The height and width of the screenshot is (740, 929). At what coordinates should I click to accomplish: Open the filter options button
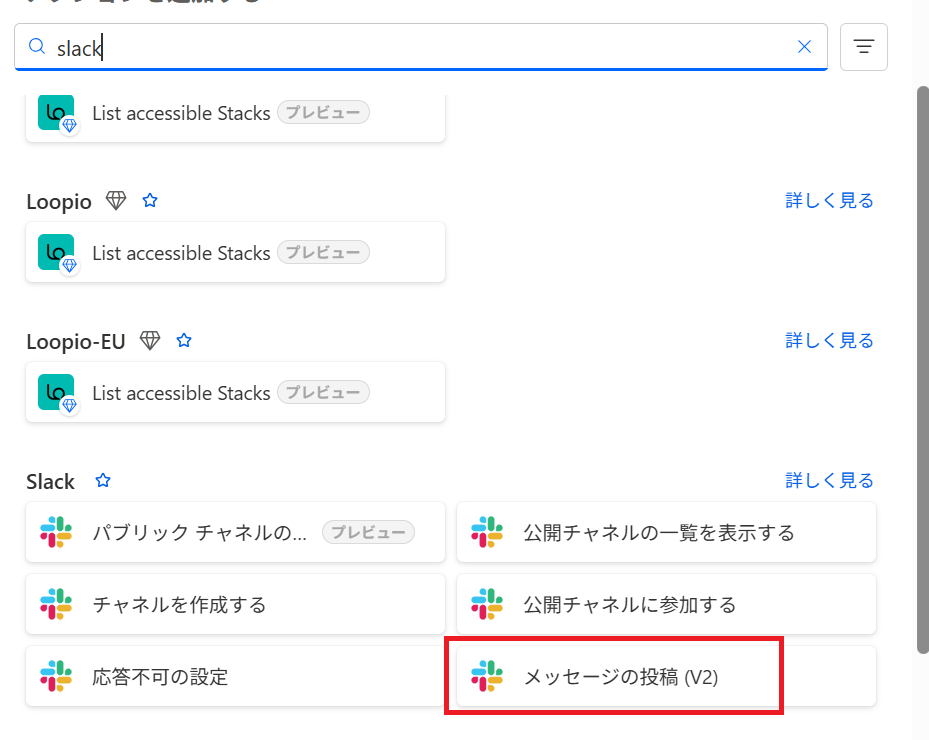[864, 47]
